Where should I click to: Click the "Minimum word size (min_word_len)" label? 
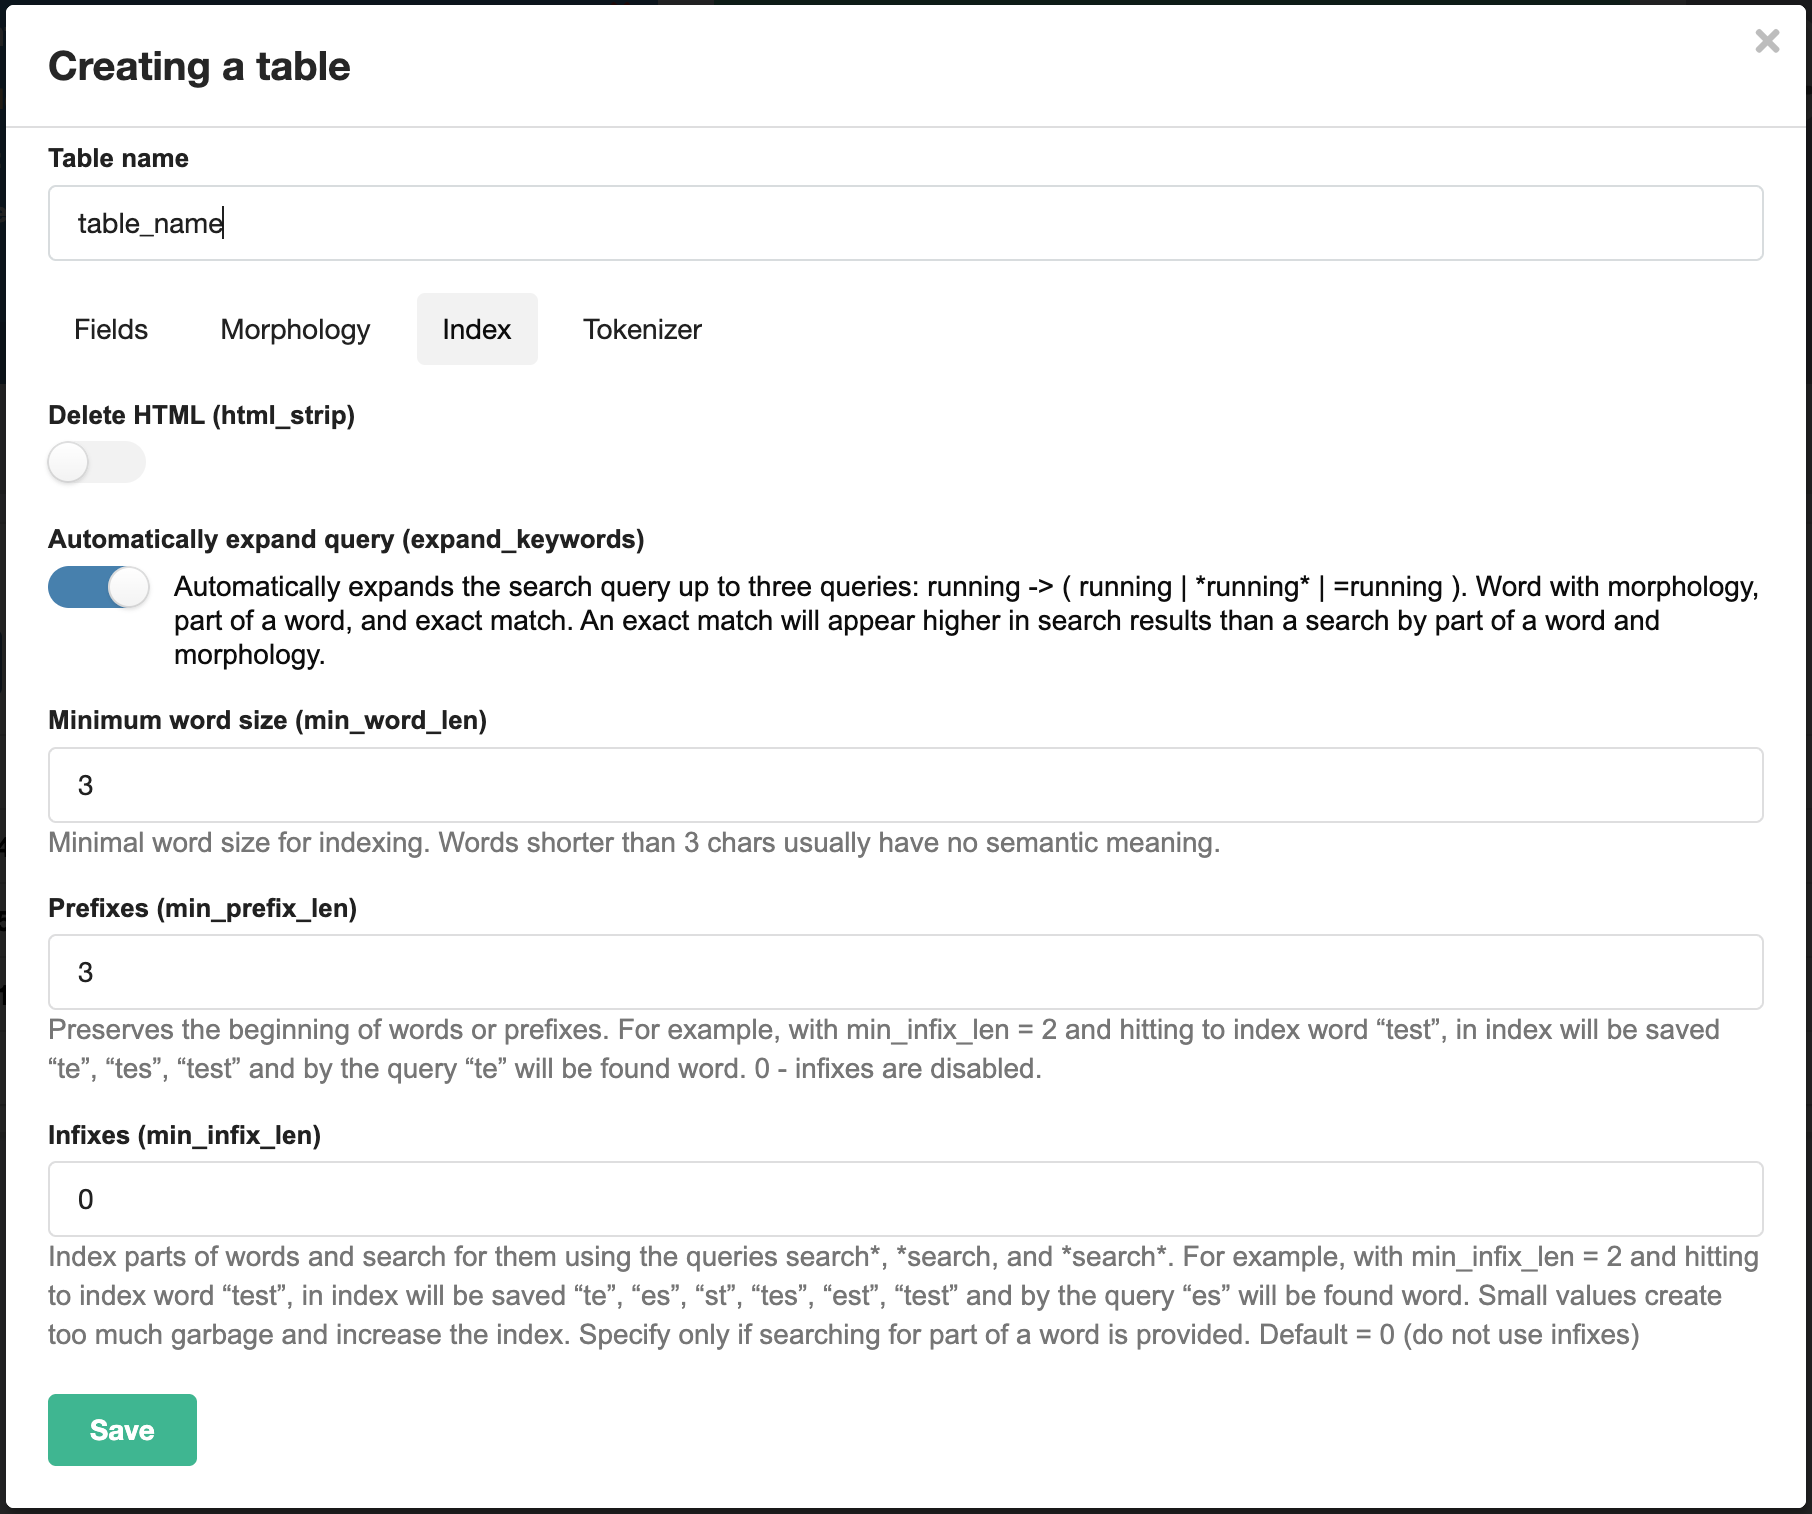pyautogui.click(x=267, y=720)
